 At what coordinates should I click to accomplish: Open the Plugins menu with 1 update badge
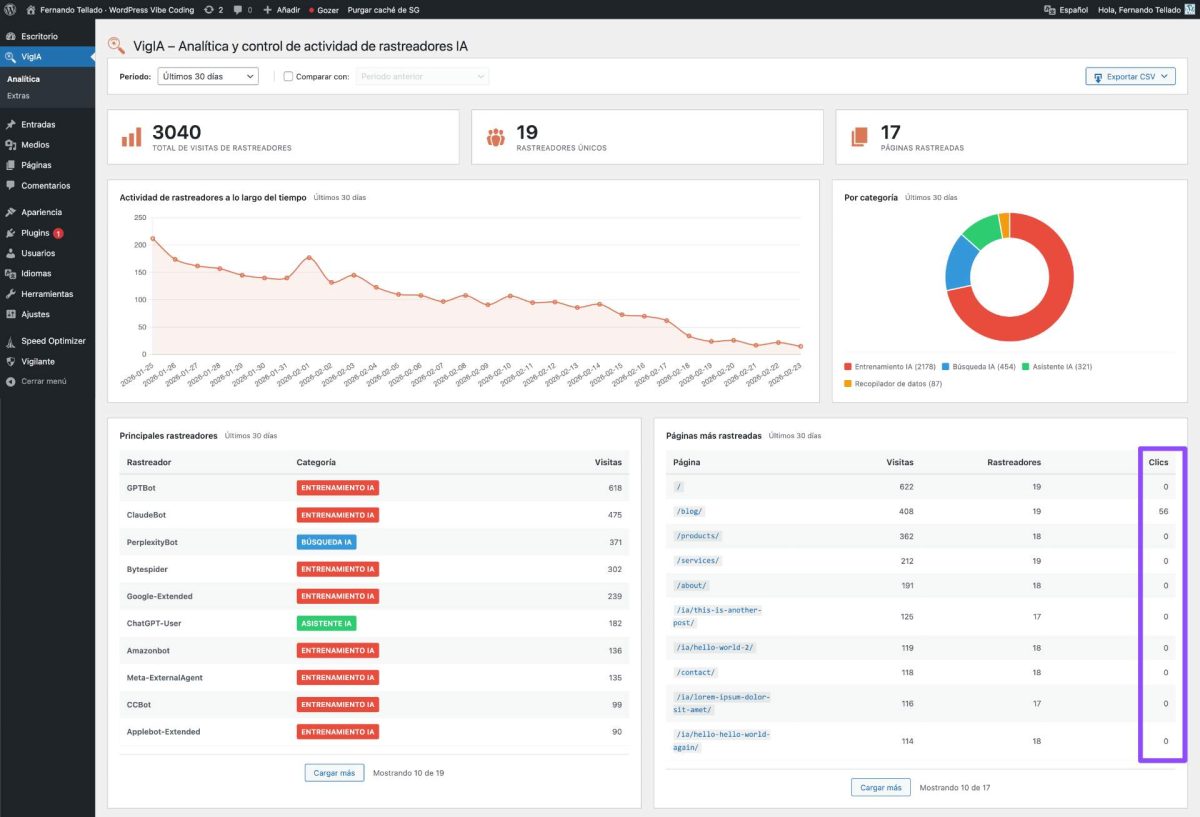(x=42, y=233)
